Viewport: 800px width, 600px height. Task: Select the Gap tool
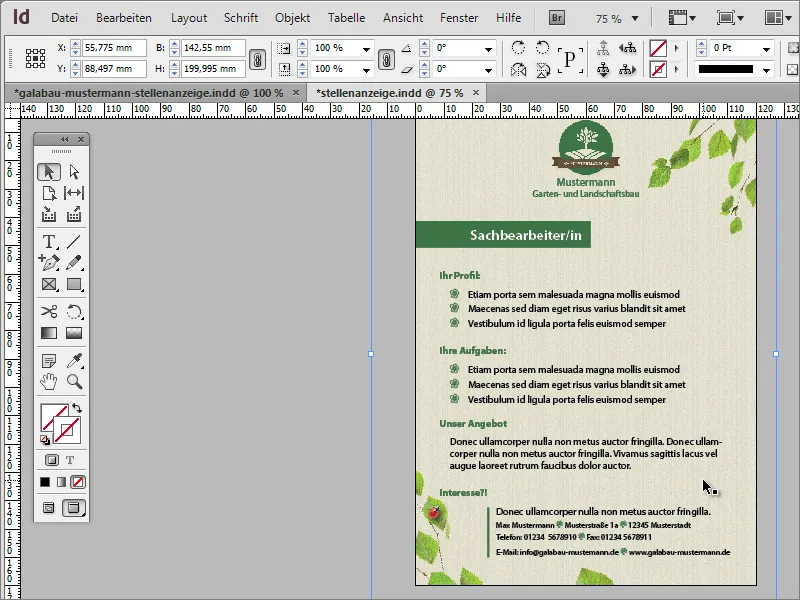click(x=74, y=193)
